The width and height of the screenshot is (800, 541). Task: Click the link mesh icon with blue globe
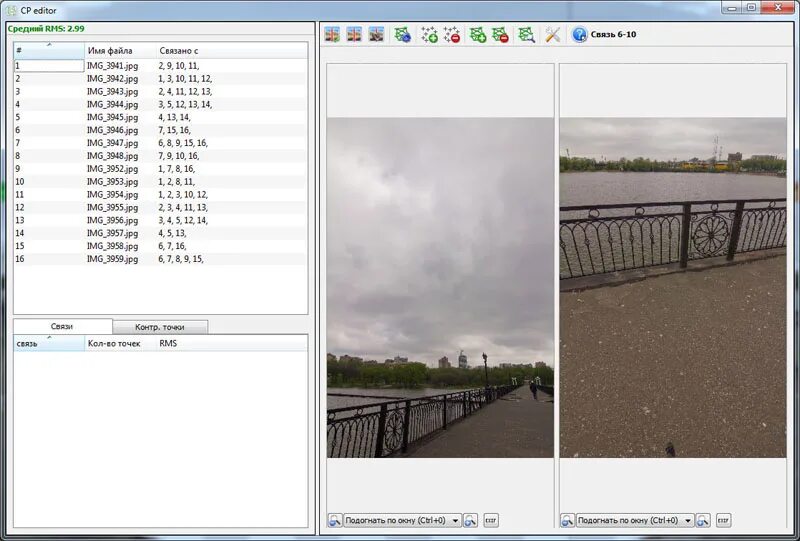403,35
